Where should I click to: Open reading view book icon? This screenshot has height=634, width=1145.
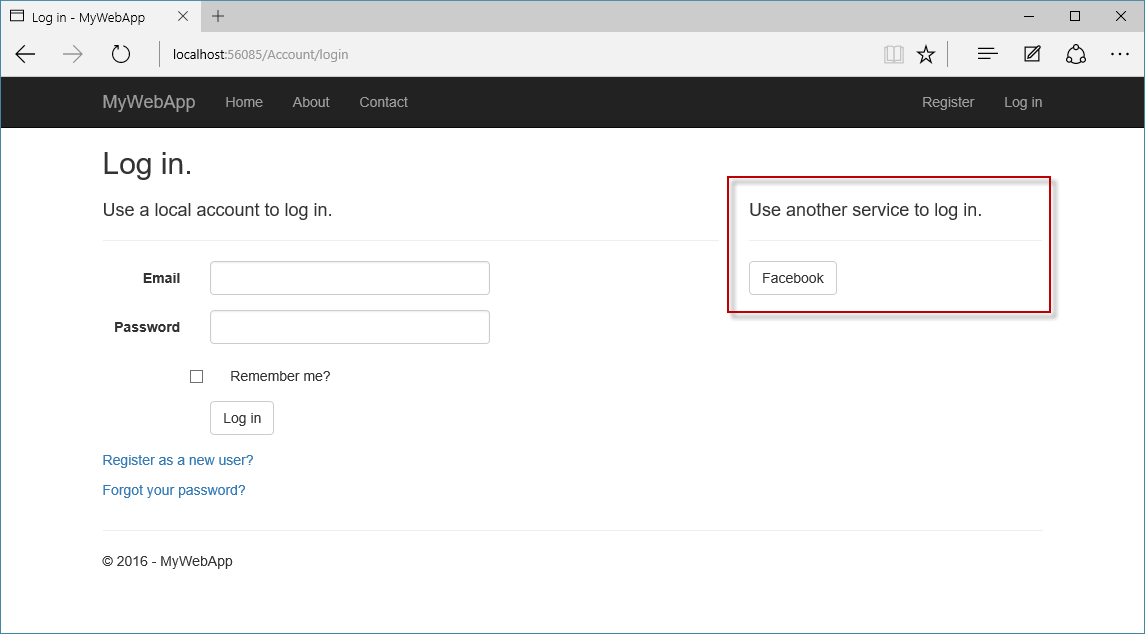894,54
